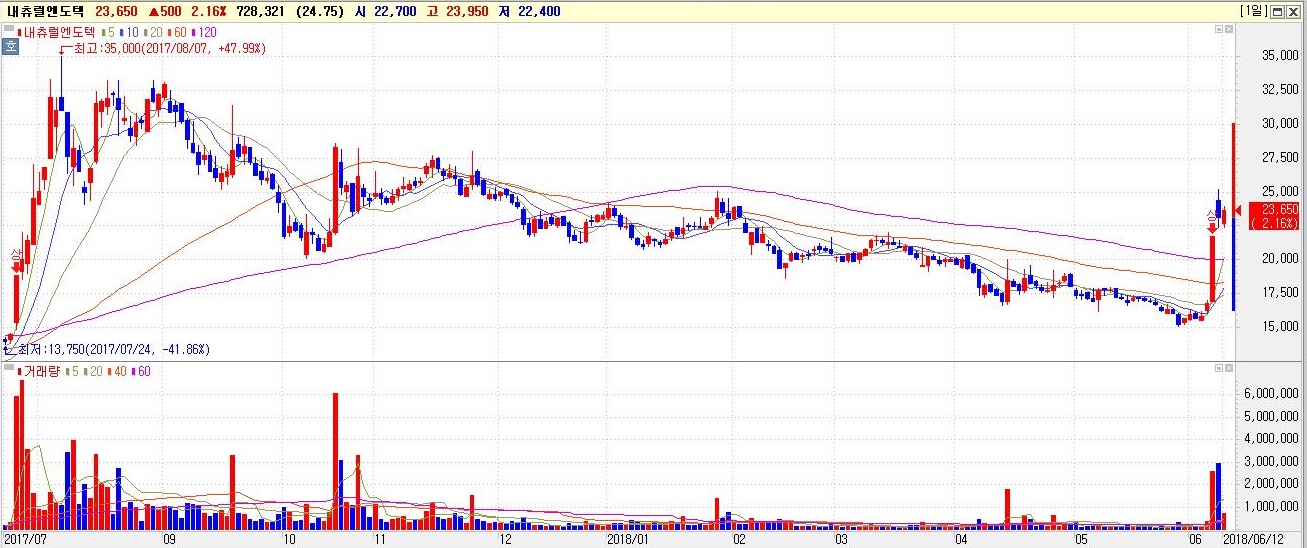1307x548 pixels.
Task: Click the (24.75) figure in the header
Action: coord(318,12)
